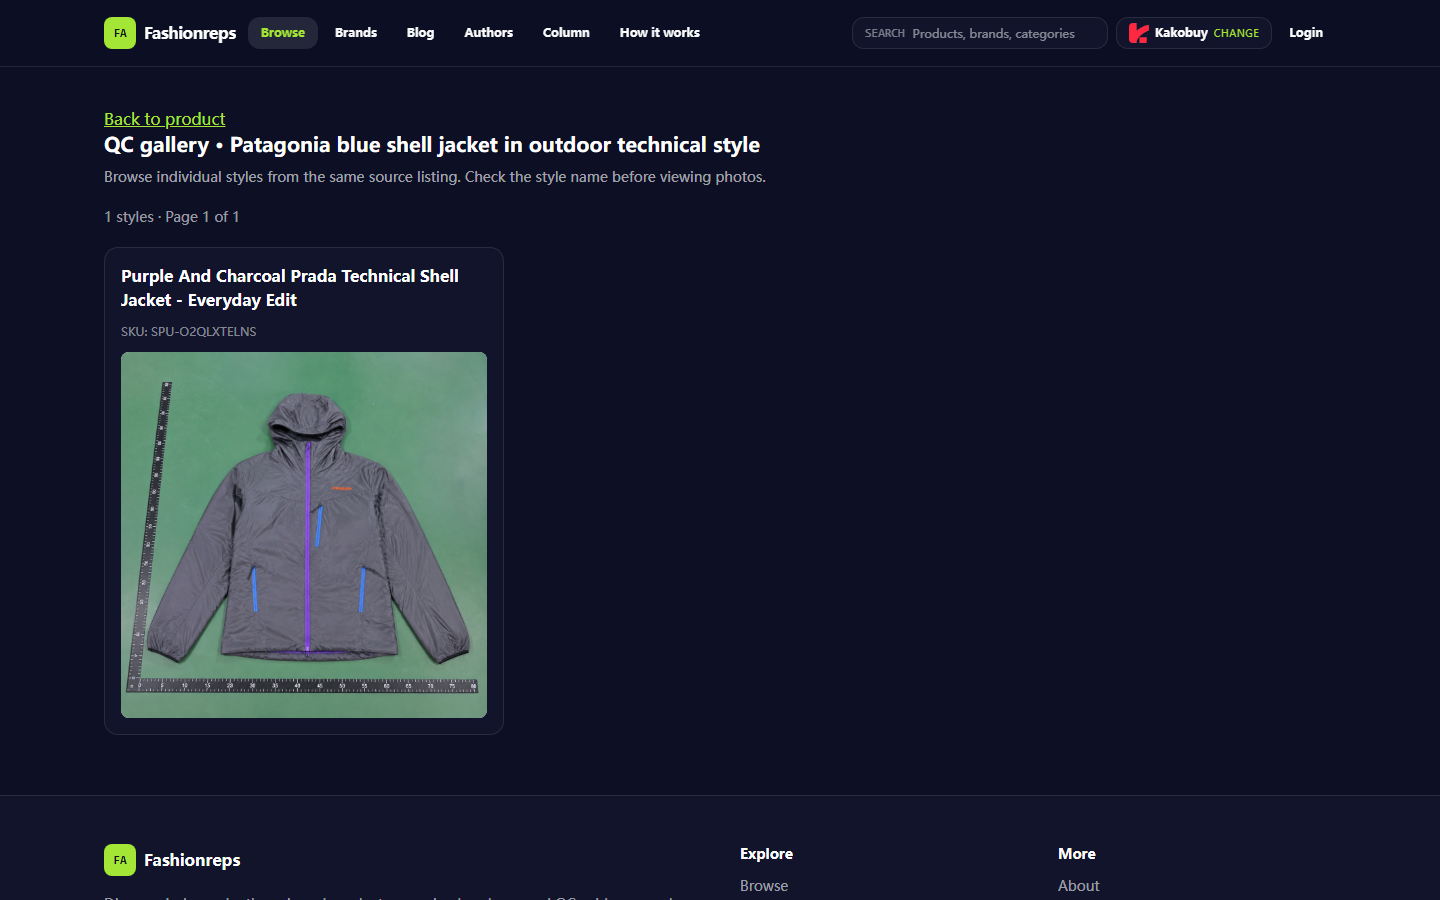This screenshot has width=1440, height=900.
Task: Open the Purple And Charcoal Prada jacket title
Action: 290,288
